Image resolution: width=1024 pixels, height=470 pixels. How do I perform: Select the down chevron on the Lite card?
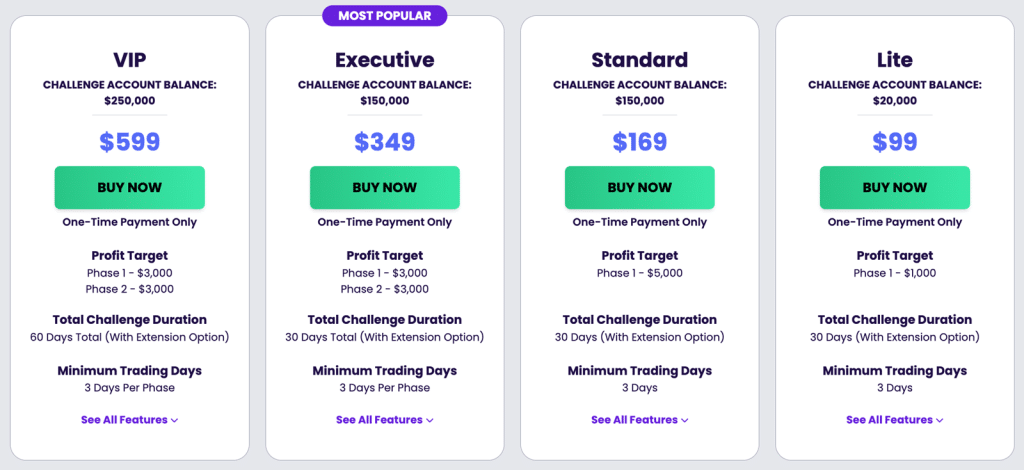pos(940,421)
